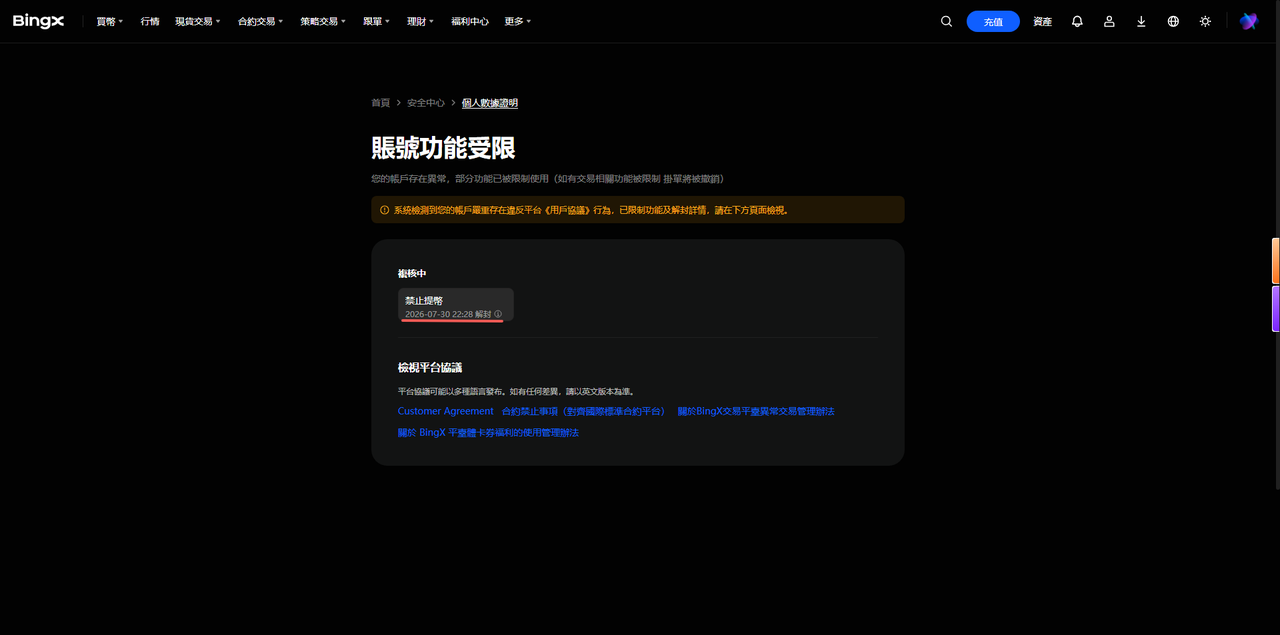
Task: Click the orange 用戶協議 warning banner
Action: 638,210
